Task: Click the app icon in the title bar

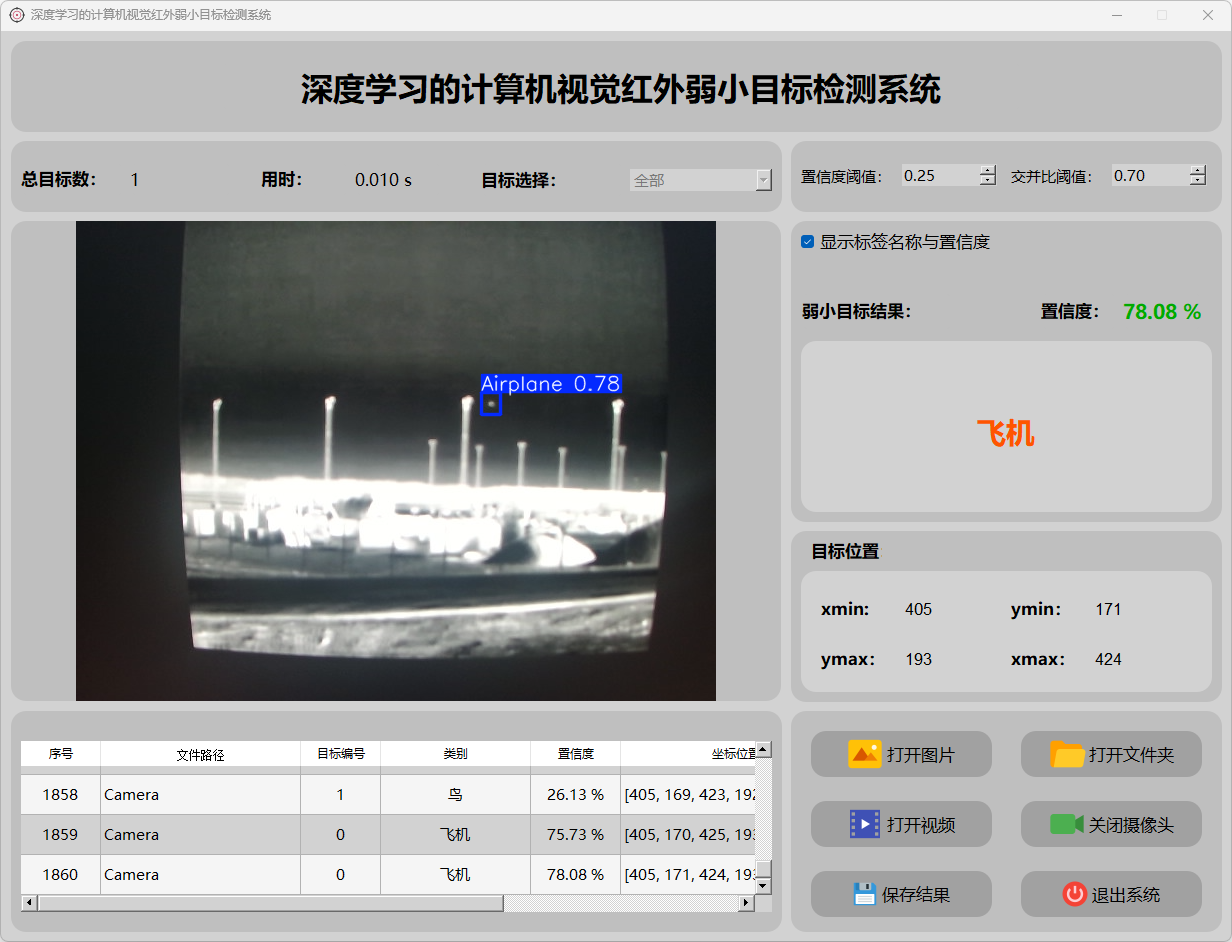Action: [x=16, y=15]
